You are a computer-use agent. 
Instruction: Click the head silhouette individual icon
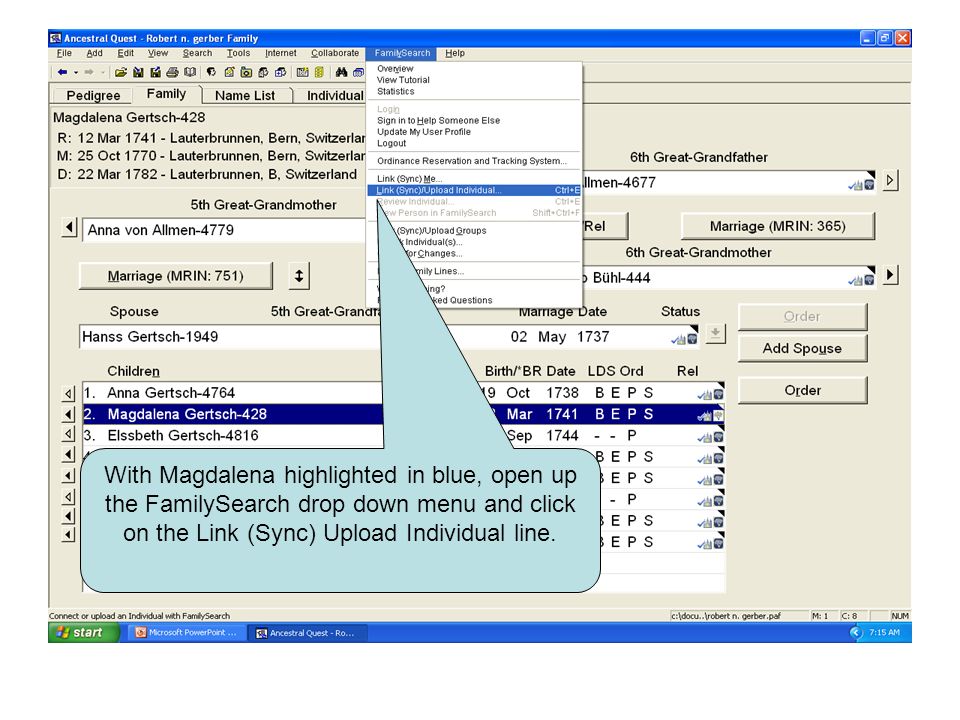tap(211, 72)
